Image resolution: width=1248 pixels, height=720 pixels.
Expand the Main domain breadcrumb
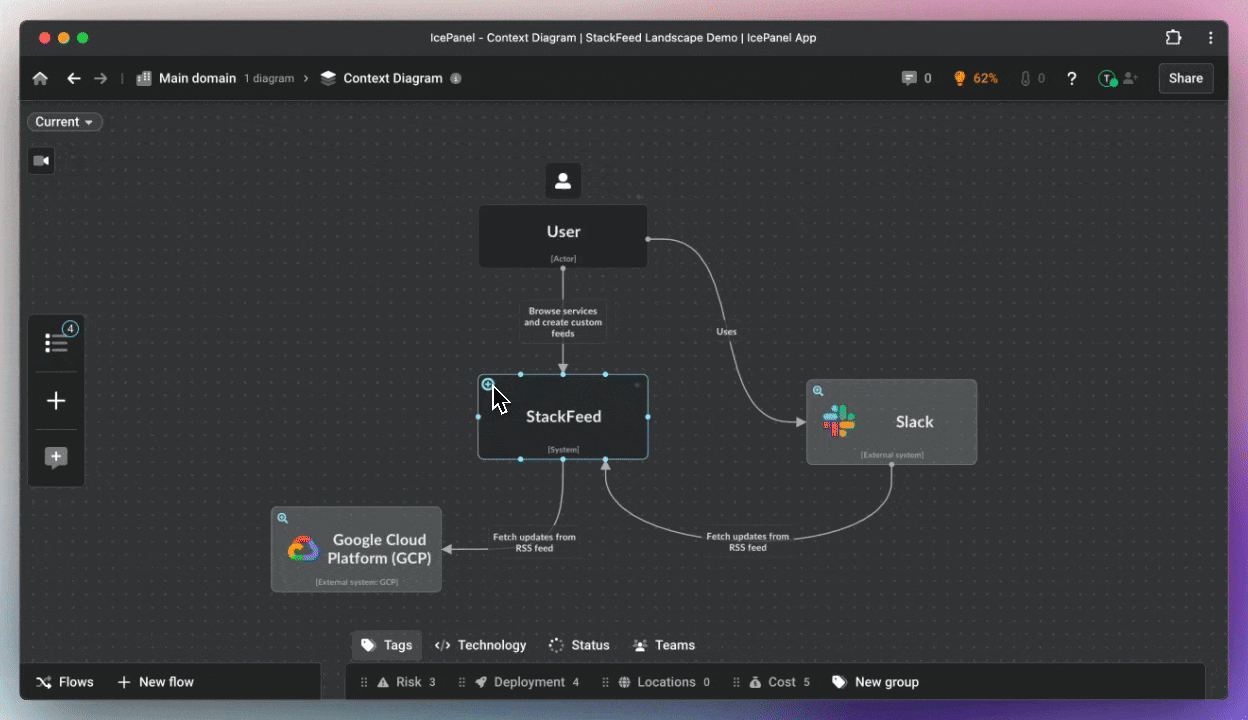click(x=197, y=78)
